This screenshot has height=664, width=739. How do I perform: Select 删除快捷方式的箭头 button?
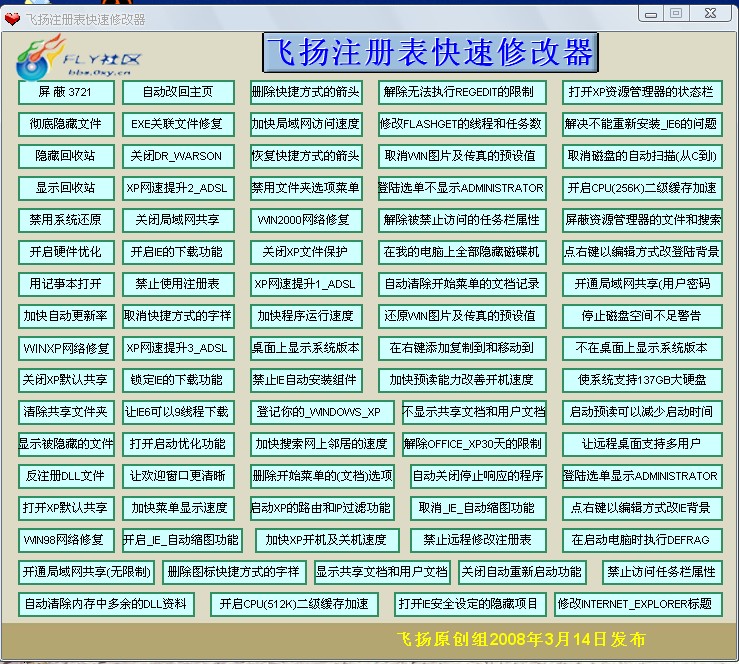306,92
